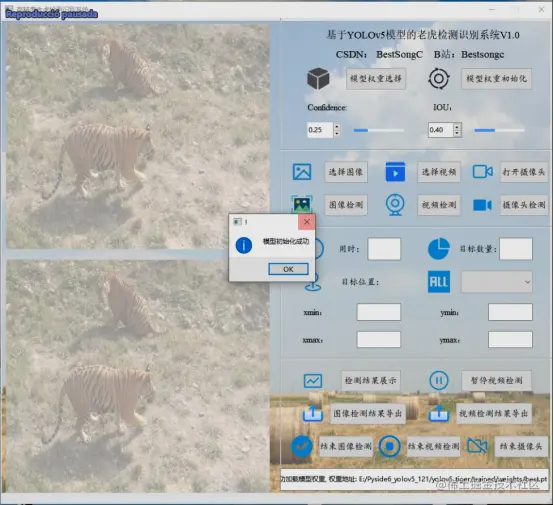Click the webcam icon beside 视频检测
The height and width of the screenshot is (505, 554).
pyautogui.click(x=395, y=205)
